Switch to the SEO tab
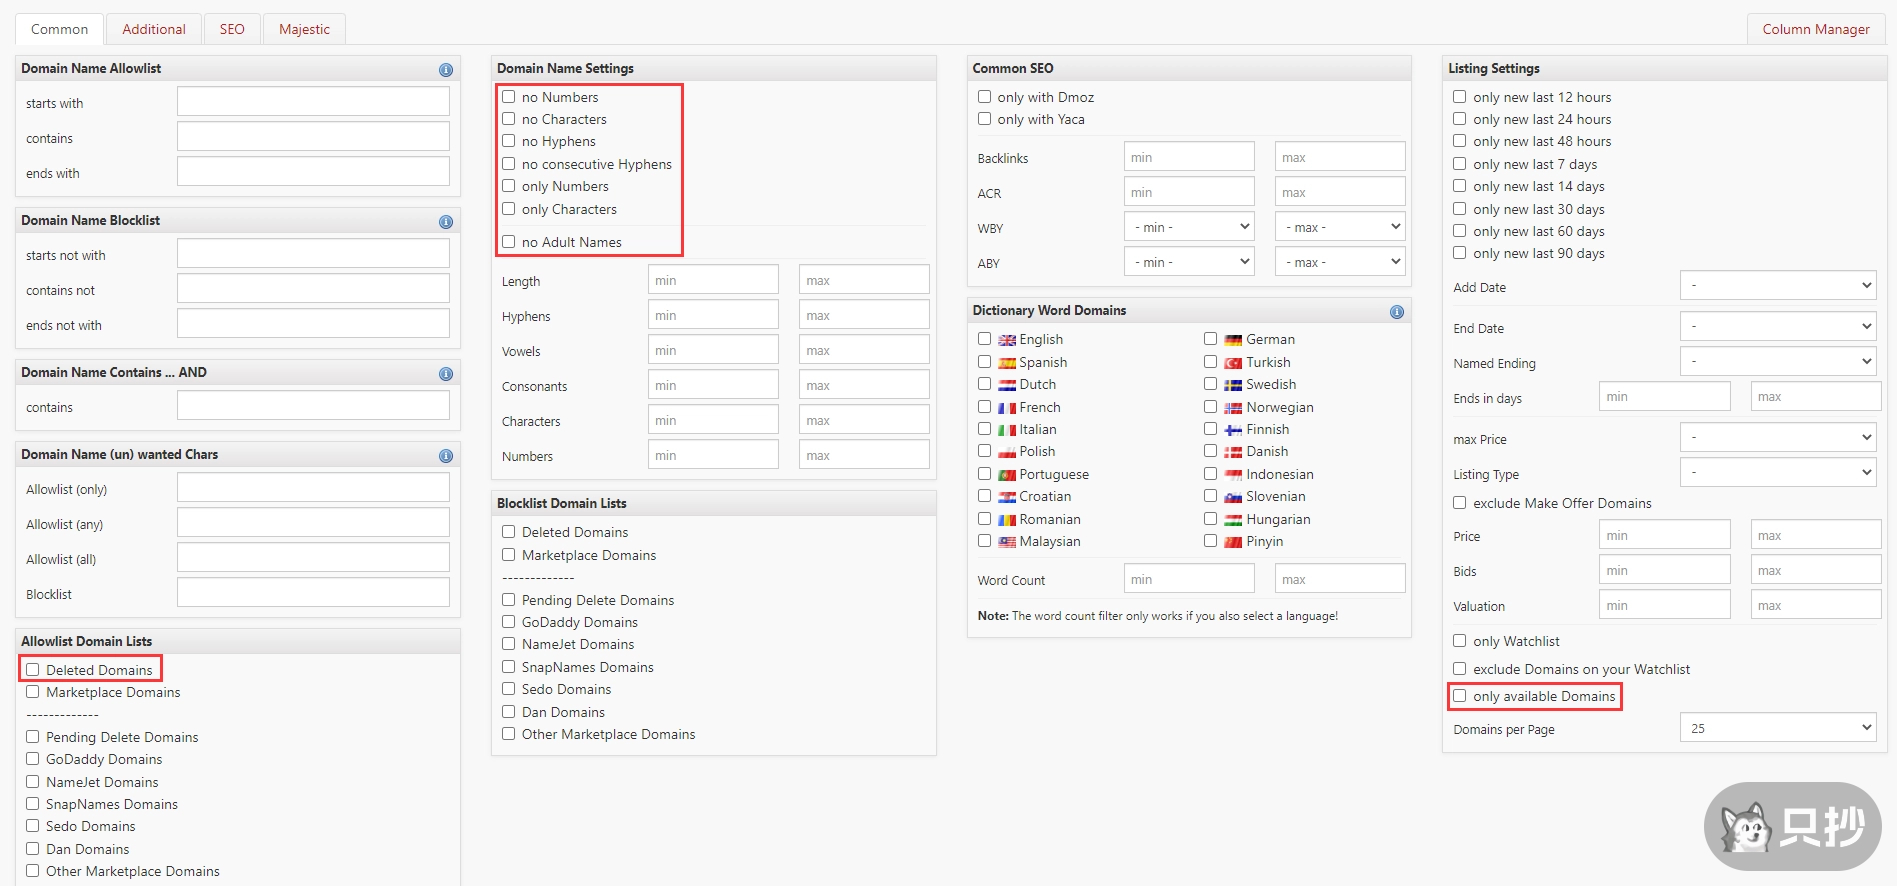The image size is (1897, 886). click(x=232, y=29)
